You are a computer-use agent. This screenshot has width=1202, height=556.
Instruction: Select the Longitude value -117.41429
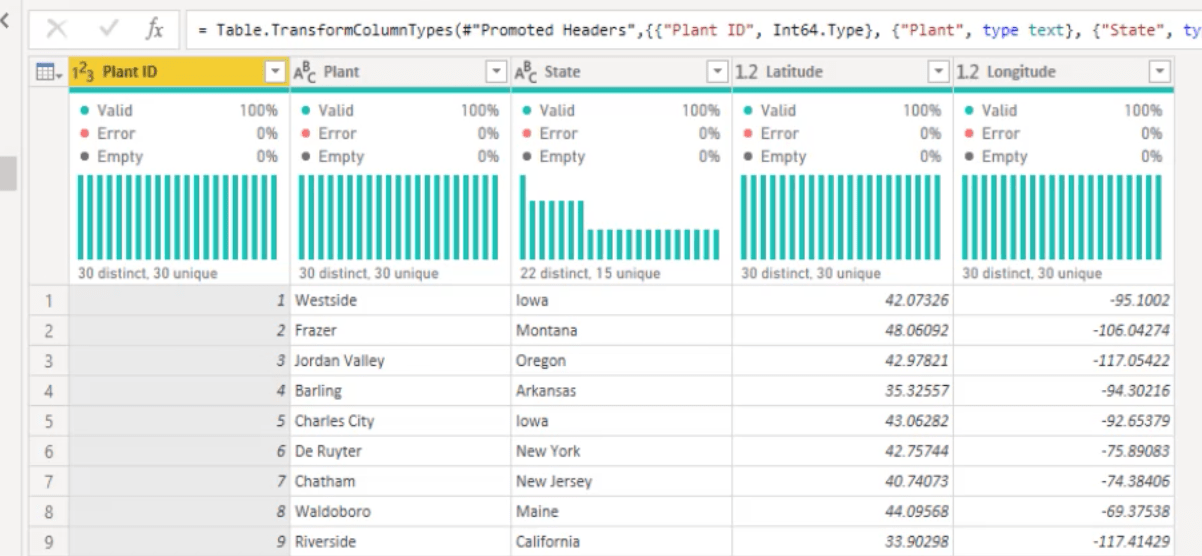(1063, 541)
